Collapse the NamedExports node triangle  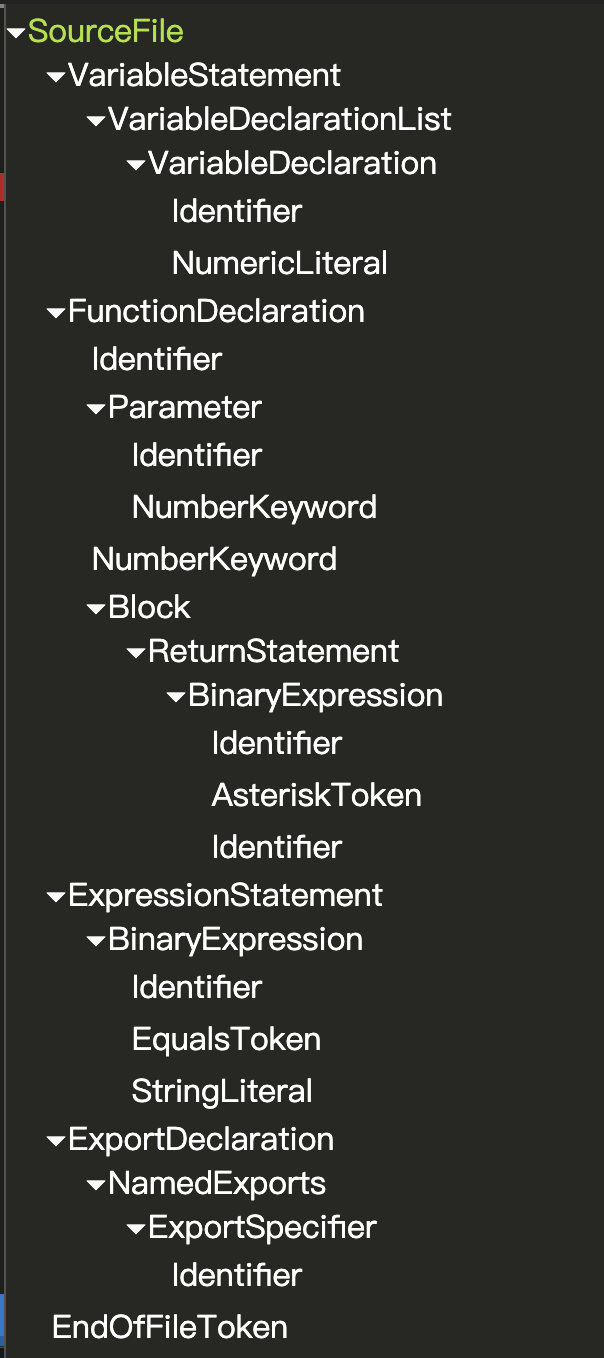(x=96, y=1185)
